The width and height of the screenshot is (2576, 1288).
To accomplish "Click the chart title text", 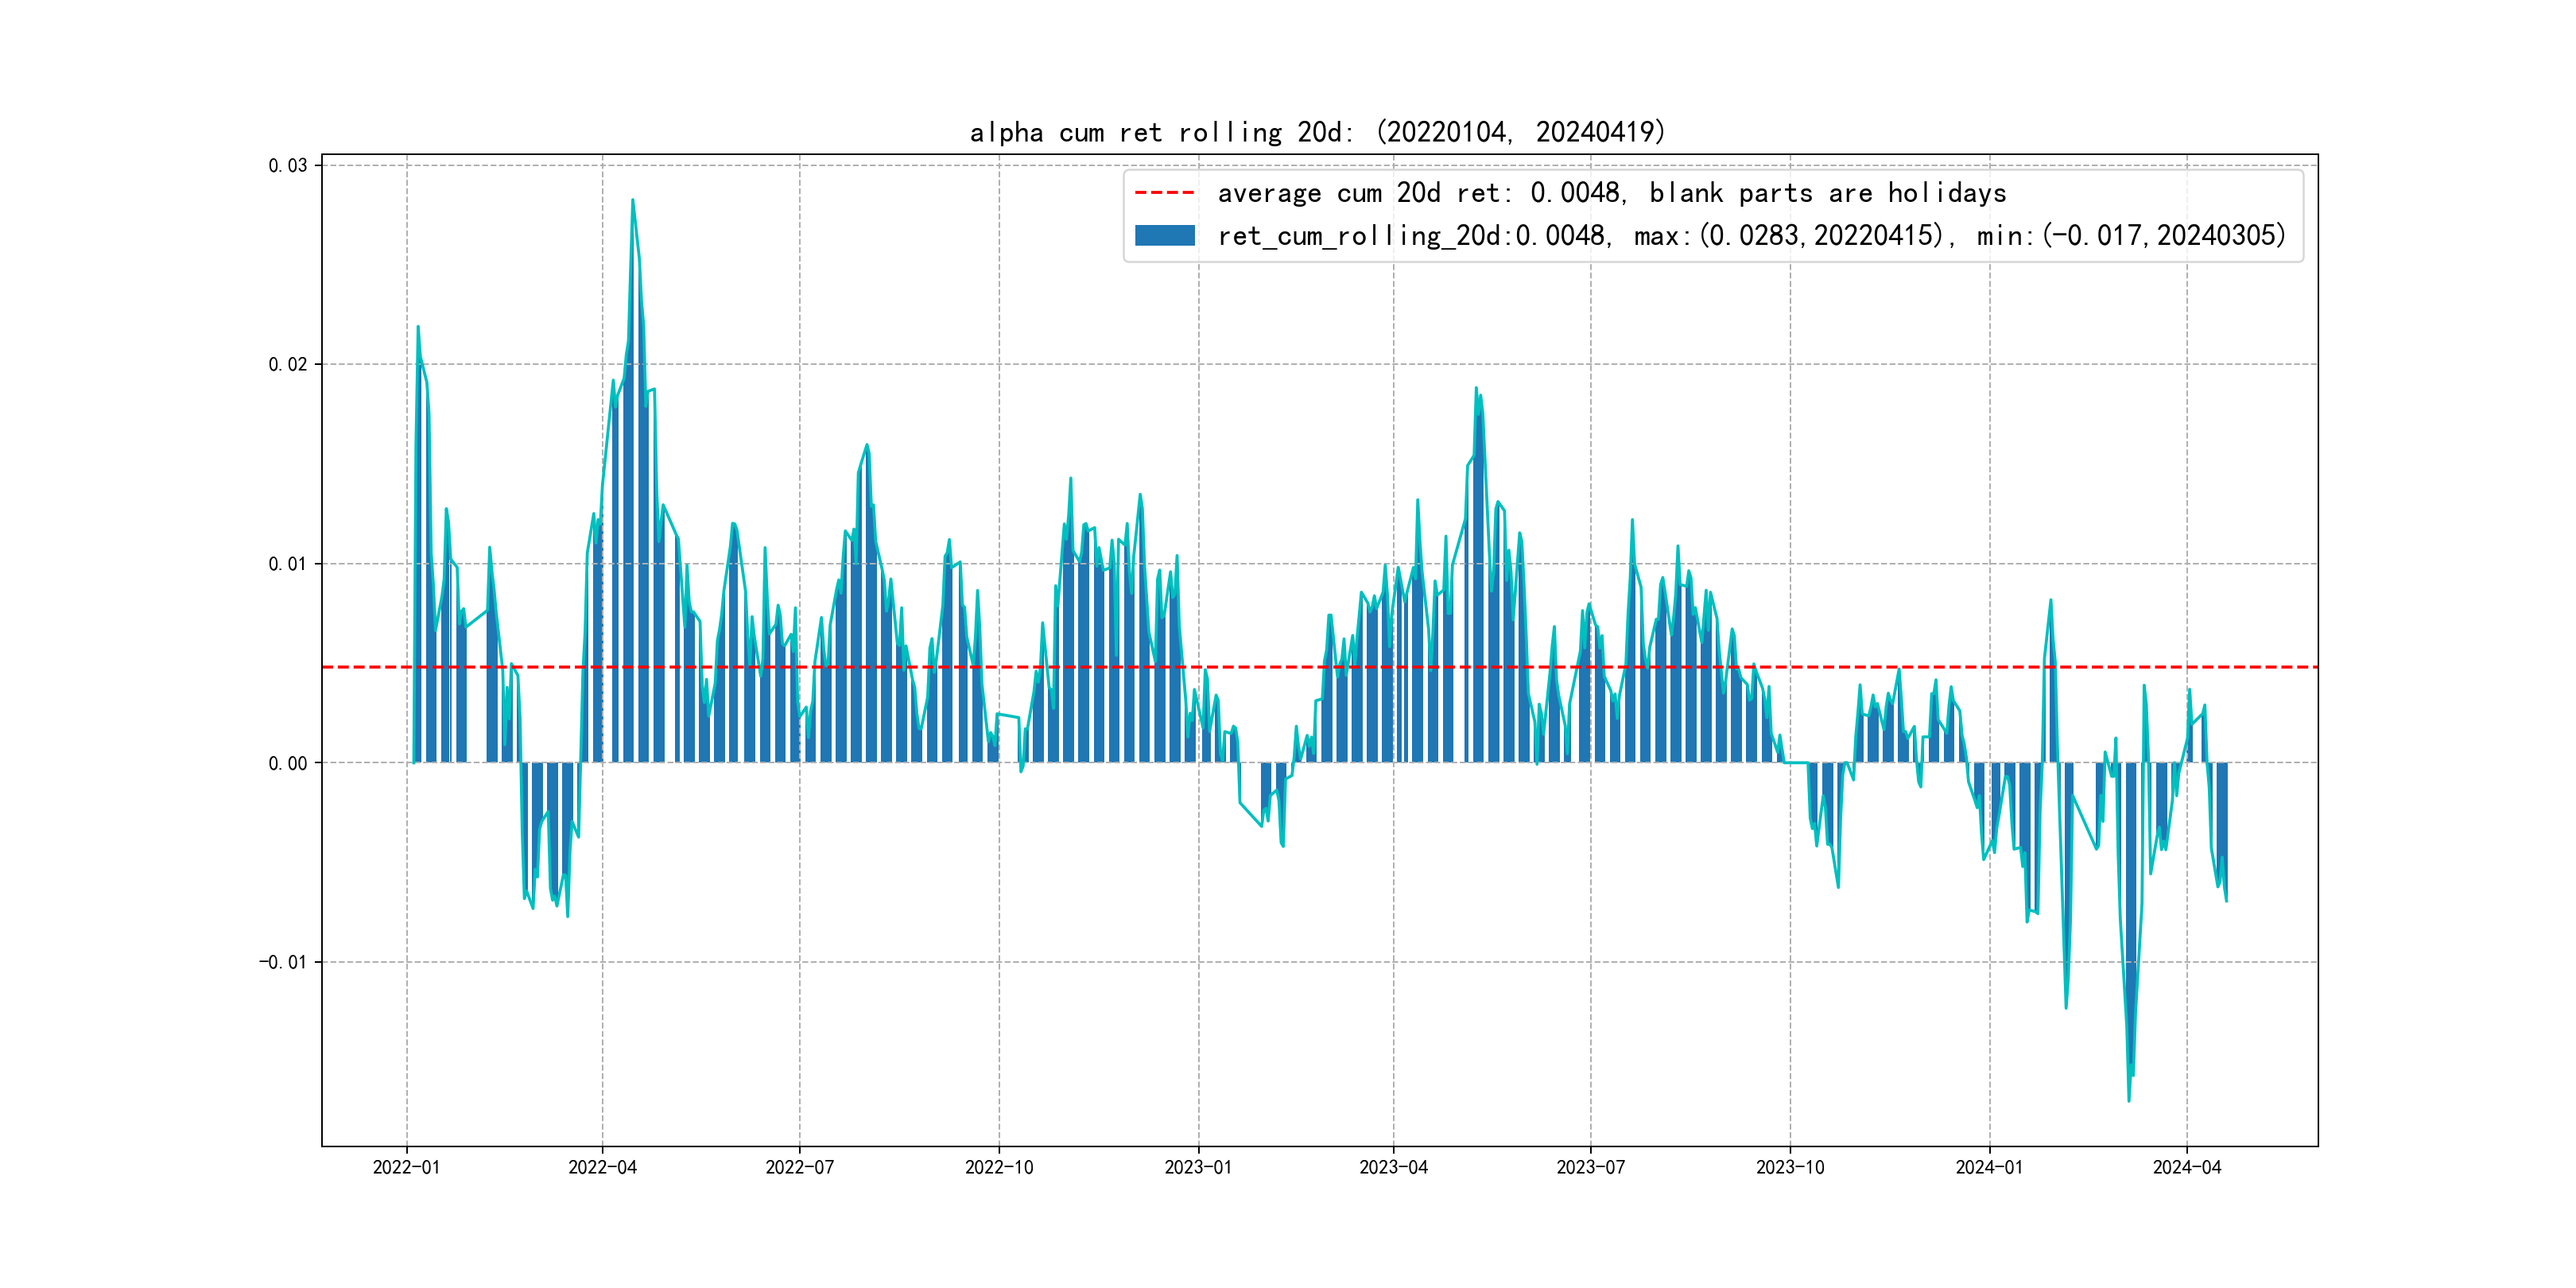I will click(x=1317, y=132).
